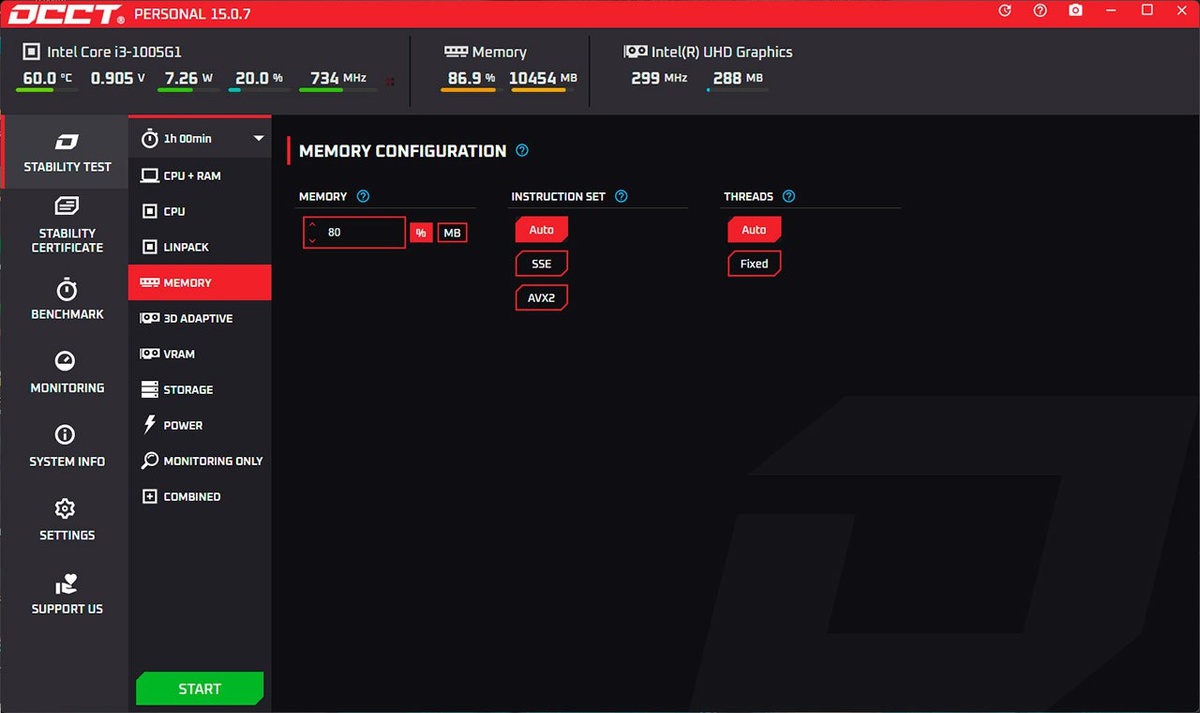Click the Memory module icon in header
This screenshot has width=1200, height=713.
tap(456, 51)
